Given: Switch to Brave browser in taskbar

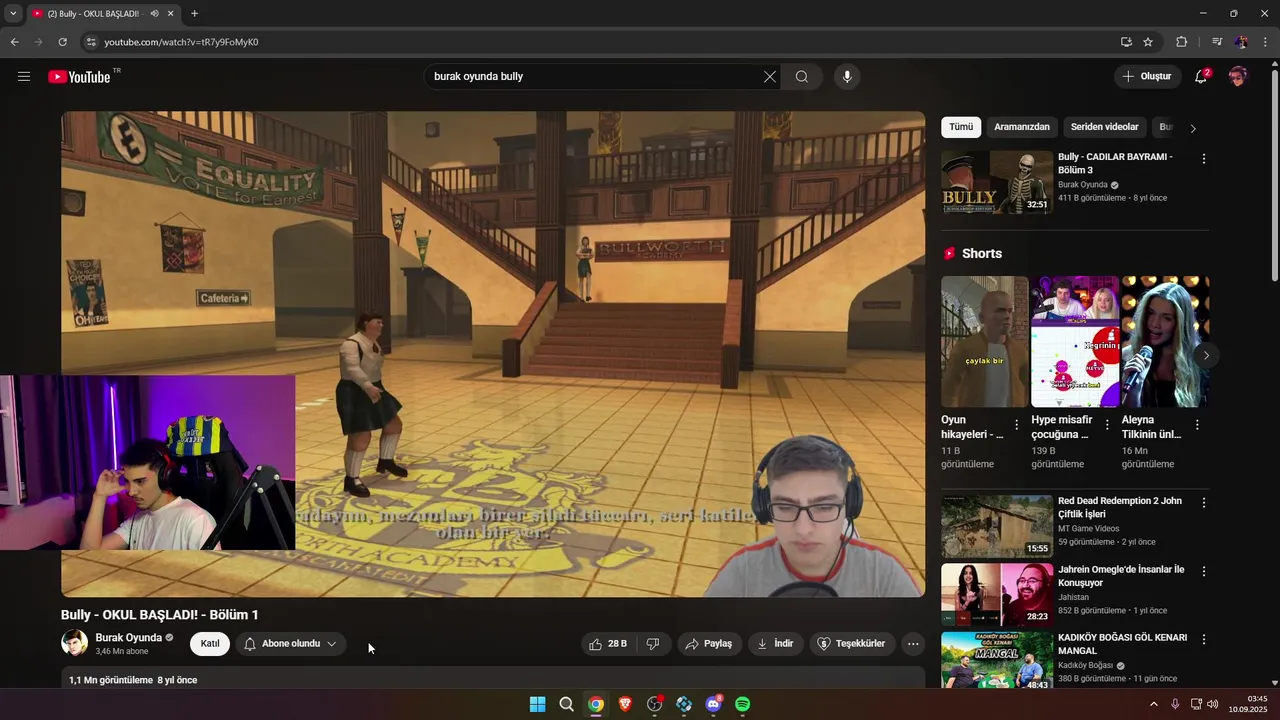Looking at the screenshot, I should click(625, 704).
